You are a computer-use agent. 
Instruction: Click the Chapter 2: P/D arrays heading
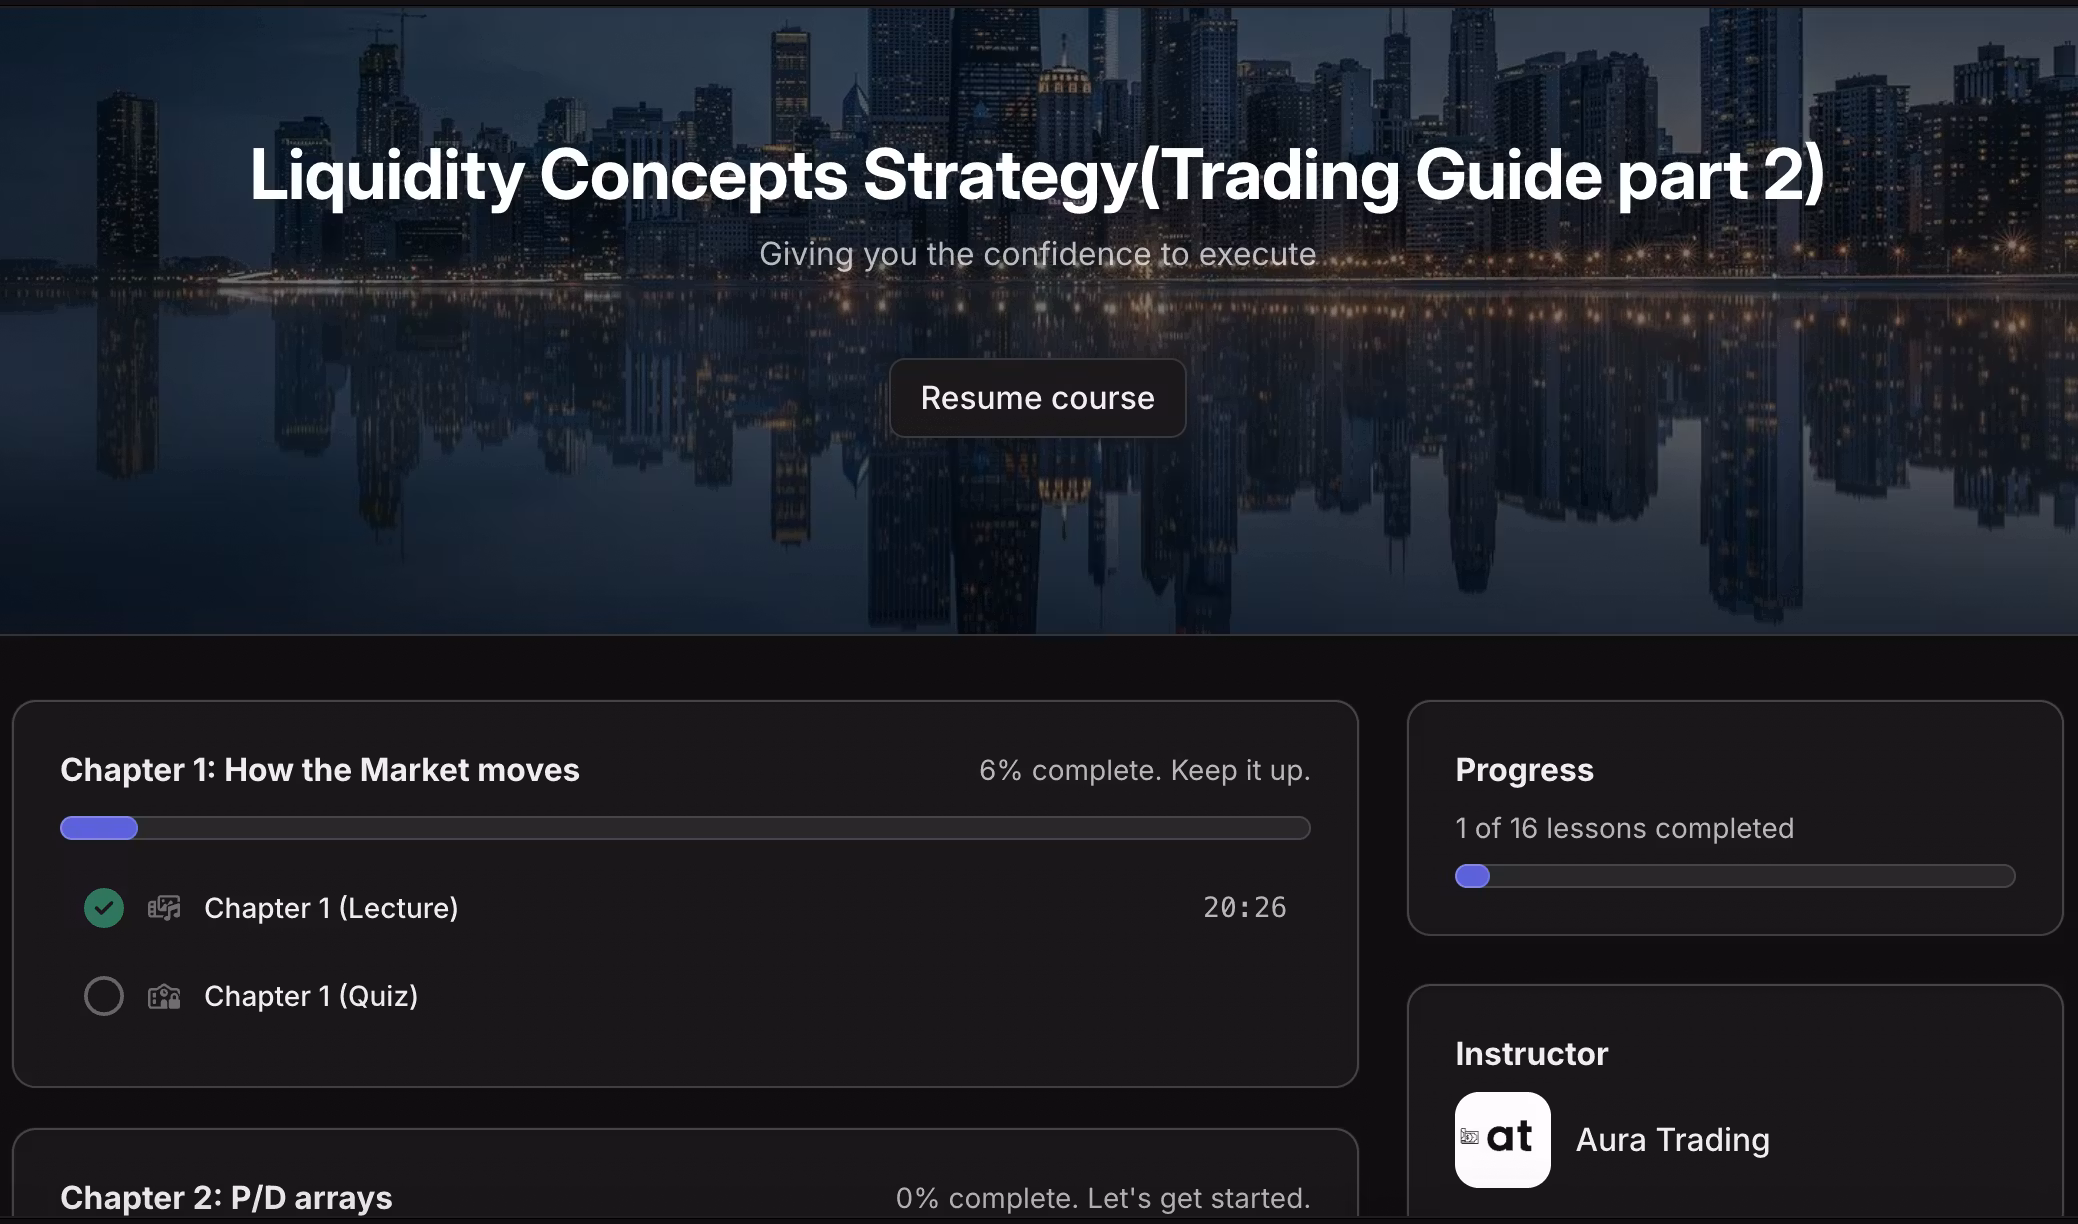point(226,1198)
